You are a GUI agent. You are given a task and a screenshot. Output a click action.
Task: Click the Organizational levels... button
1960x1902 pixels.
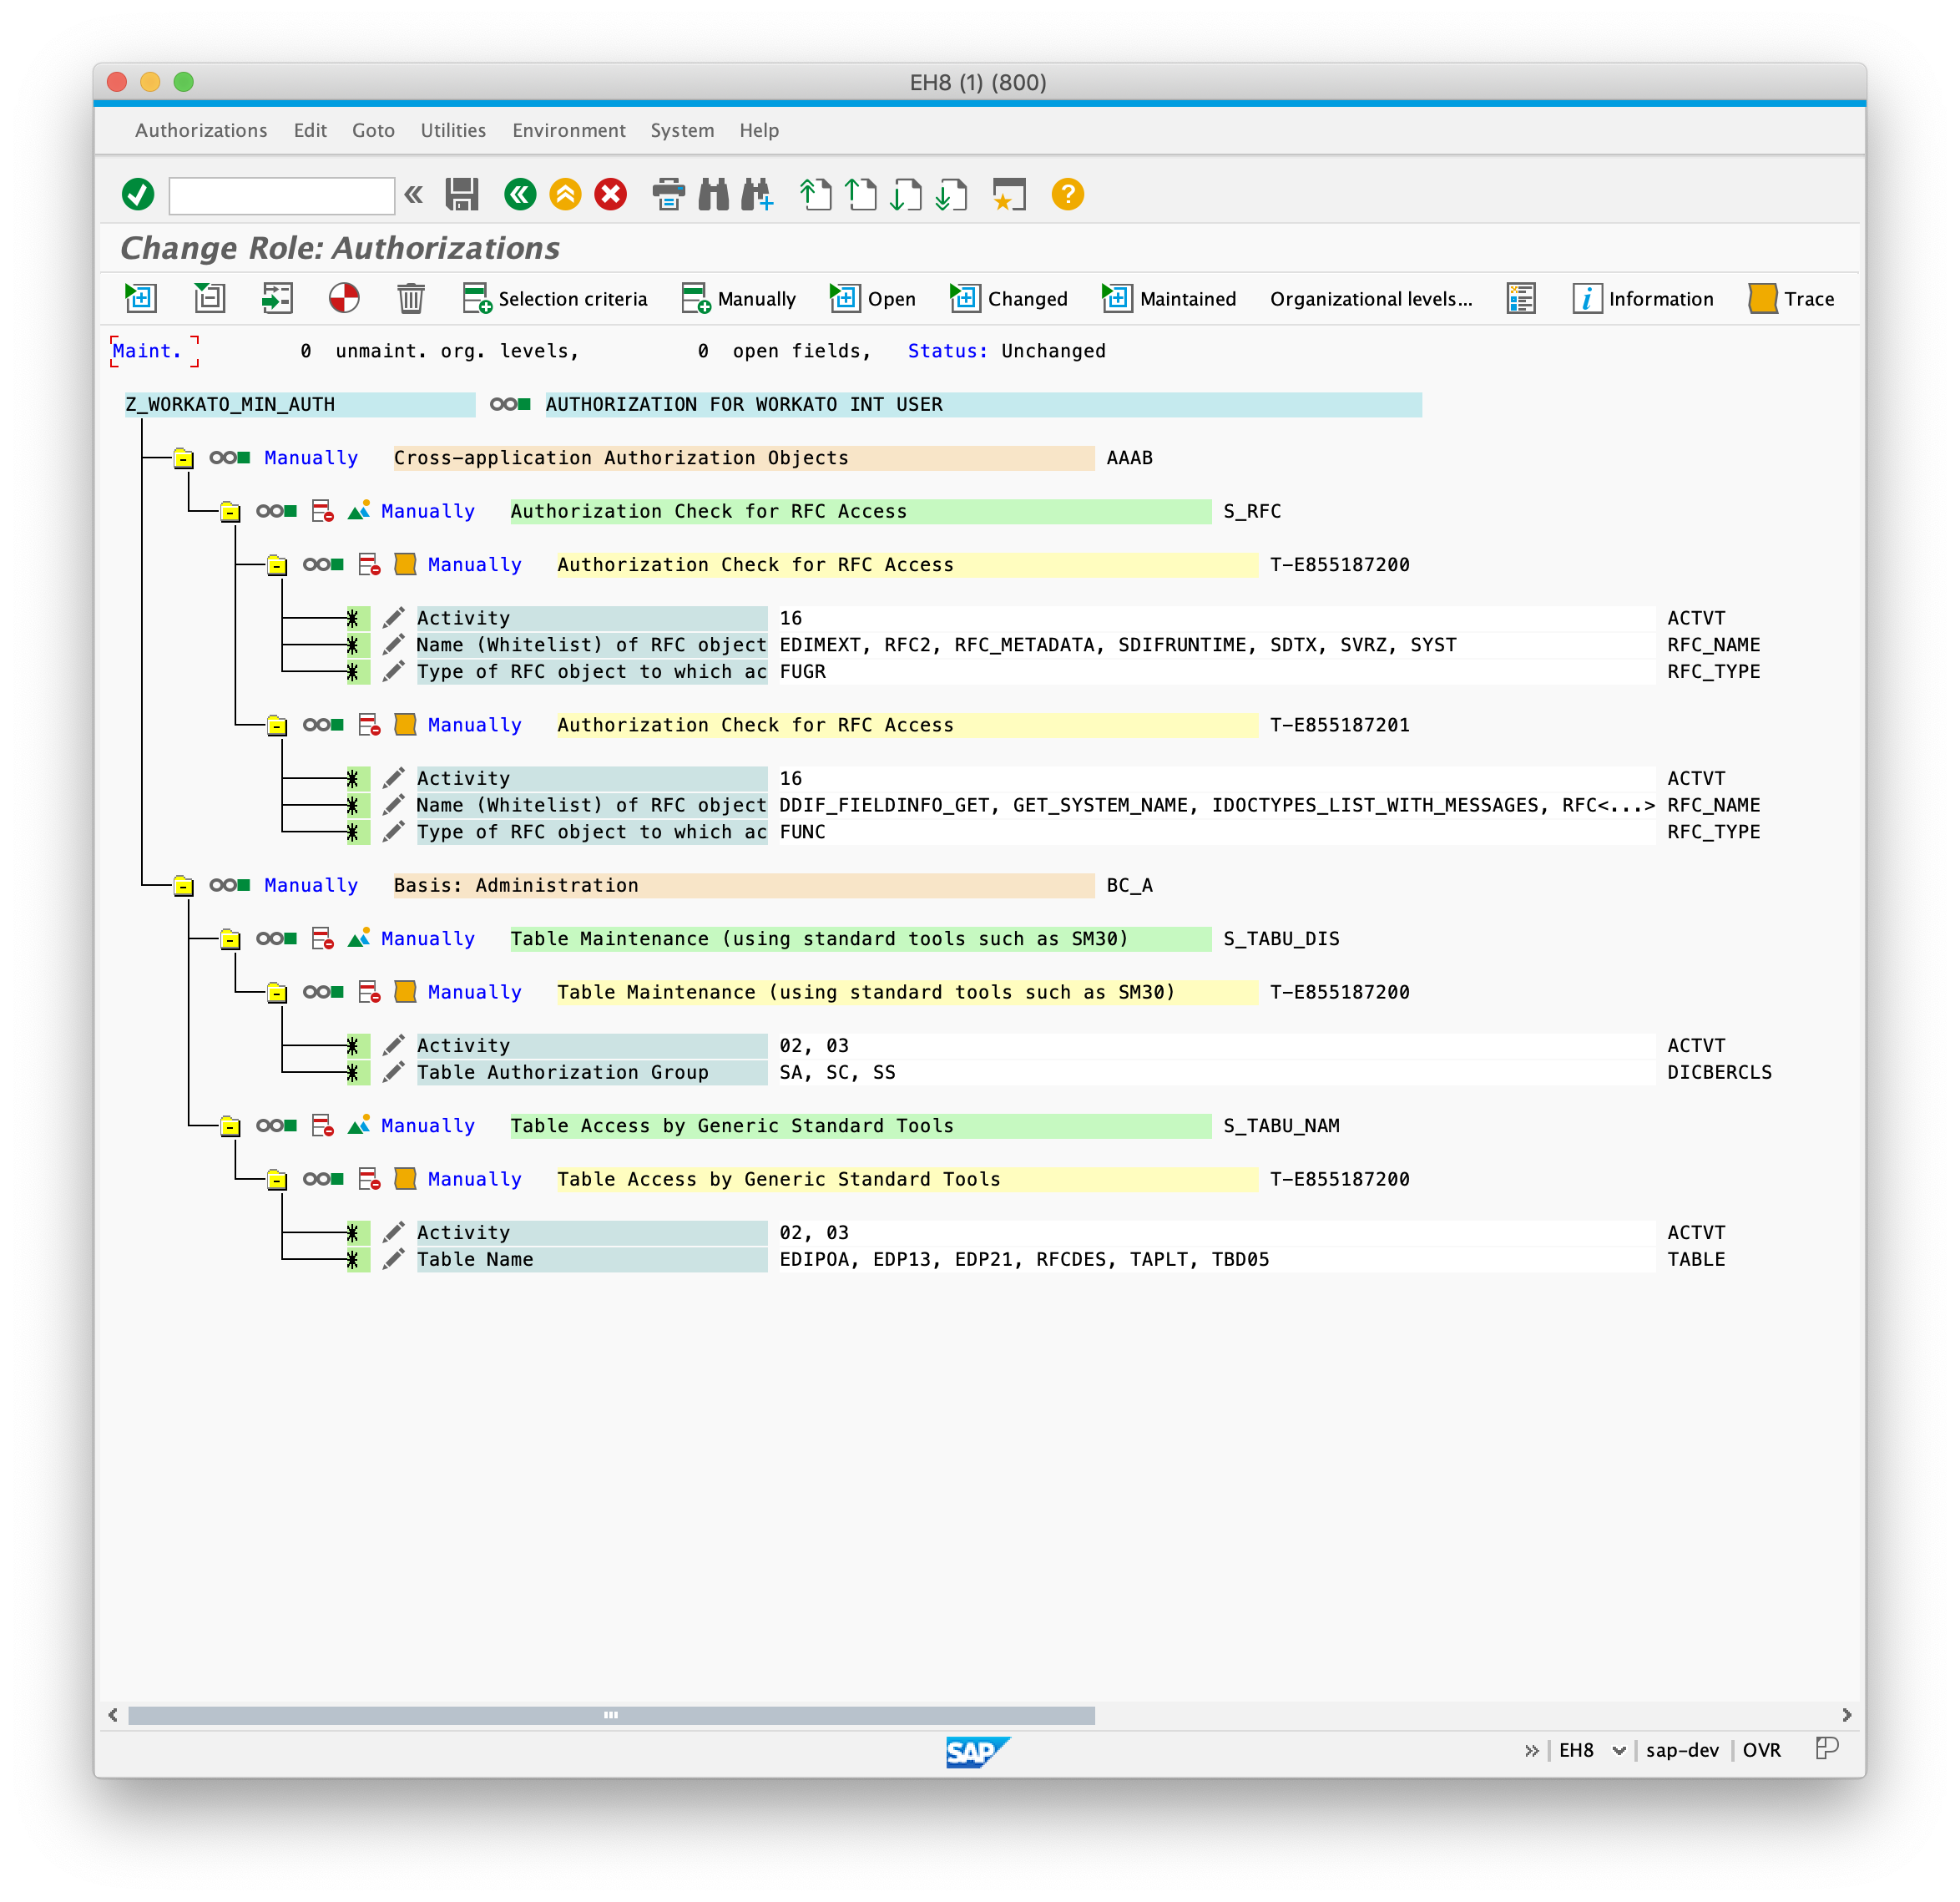pos(1370,299)
